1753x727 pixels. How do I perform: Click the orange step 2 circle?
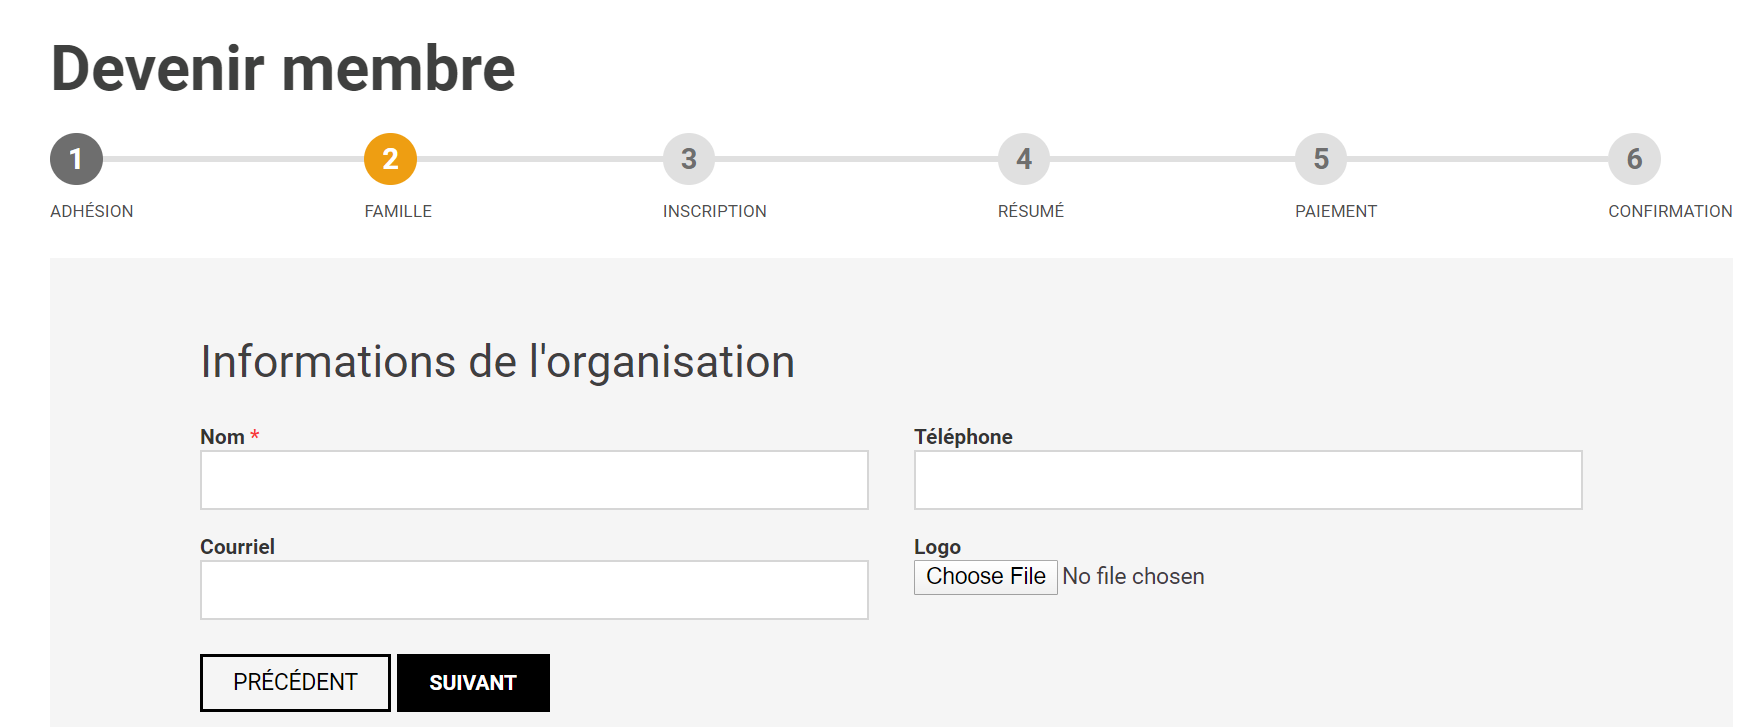(390, 159)
